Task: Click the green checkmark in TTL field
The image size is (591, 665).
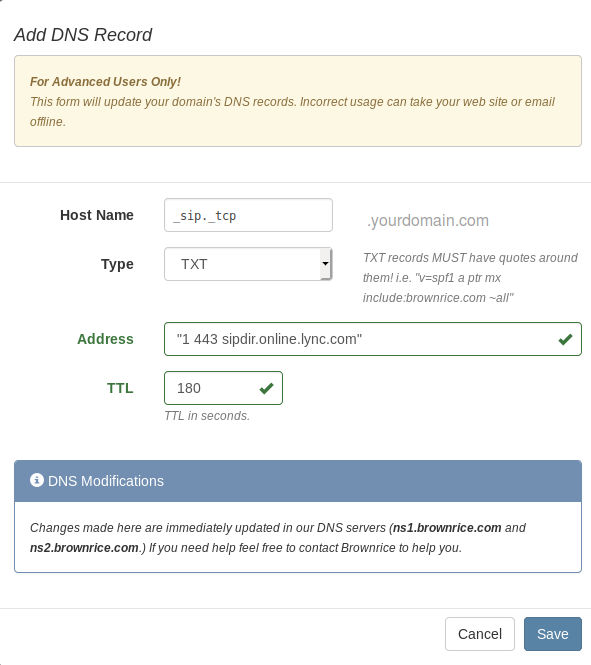Action: pyautogui.click(x=266, y=388)
